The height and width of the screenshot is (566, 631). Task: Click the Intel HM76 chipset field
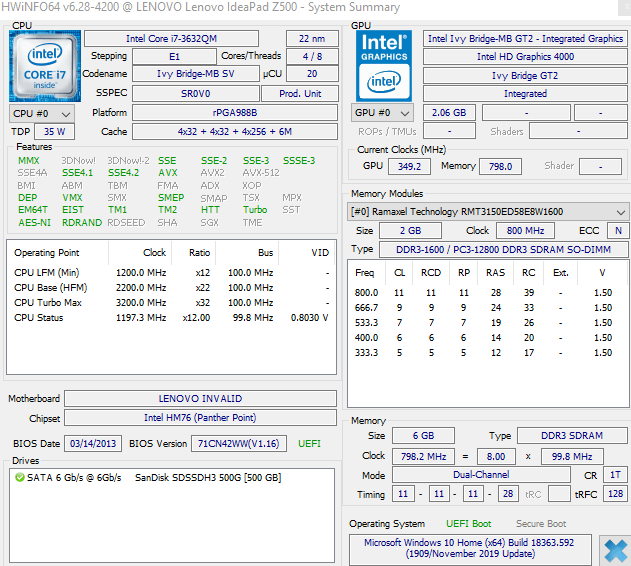click(x=200, y=418)
